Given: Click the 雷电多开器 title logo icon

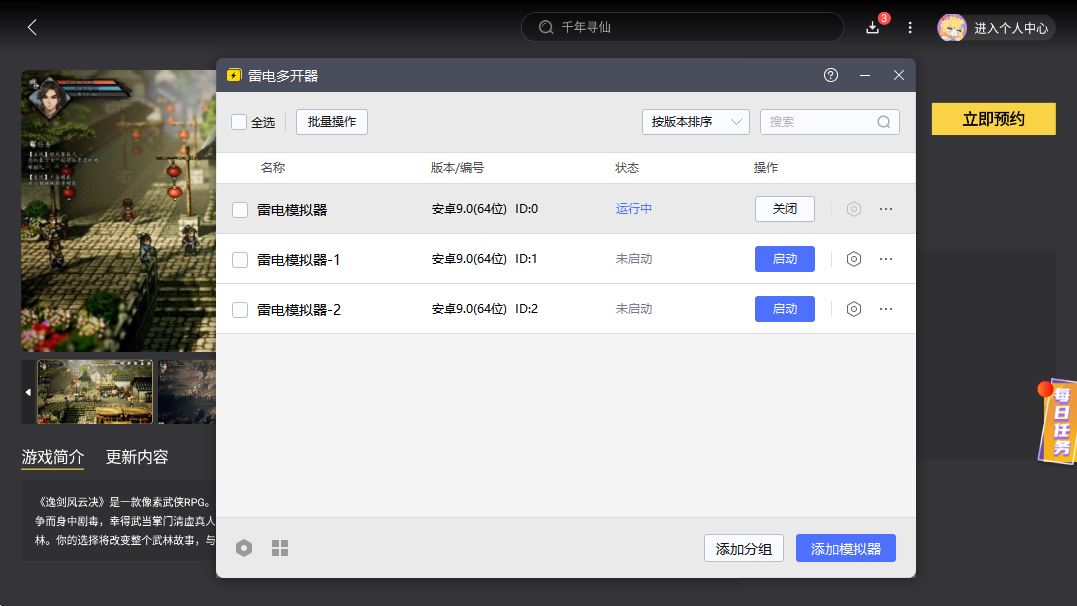Looking at the screenshot, I should pos(234,76).
